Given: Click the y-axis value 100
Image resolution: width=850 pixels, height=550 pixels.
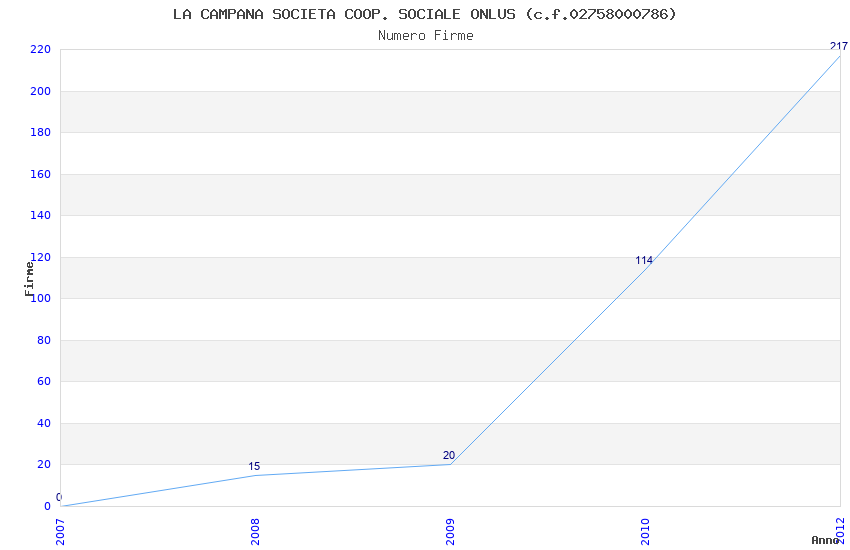Looking at the screenshot, I should click(x=41, y=299).
